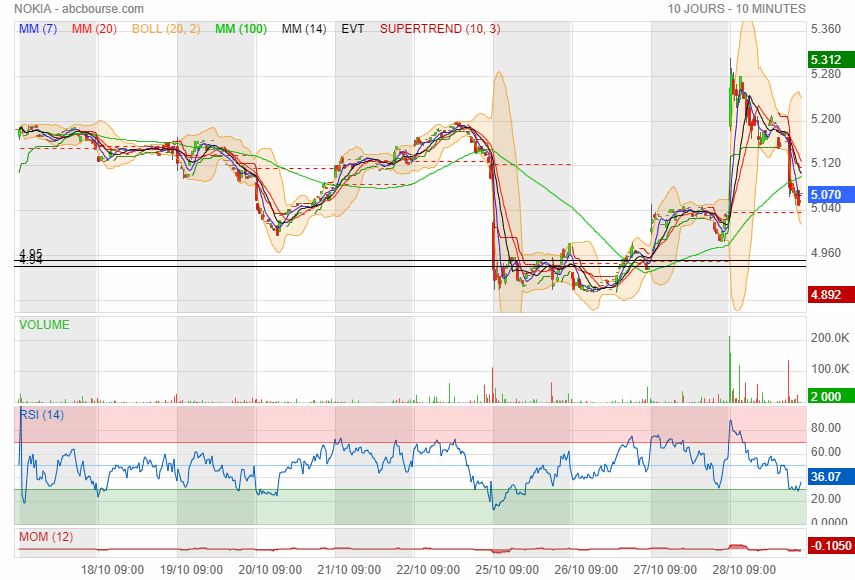The height and width of the screenshot is (580, 855).
Task: Click the blue 5.070 current price tag
Action: [831, 195]
